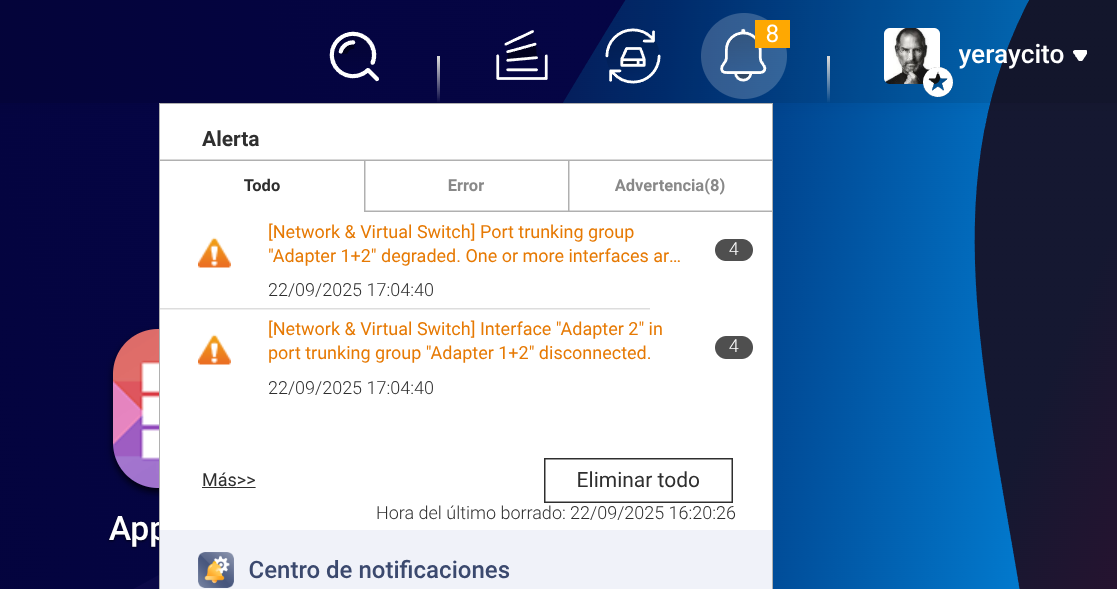Open the App Center desktop icon

pos(137,410)
